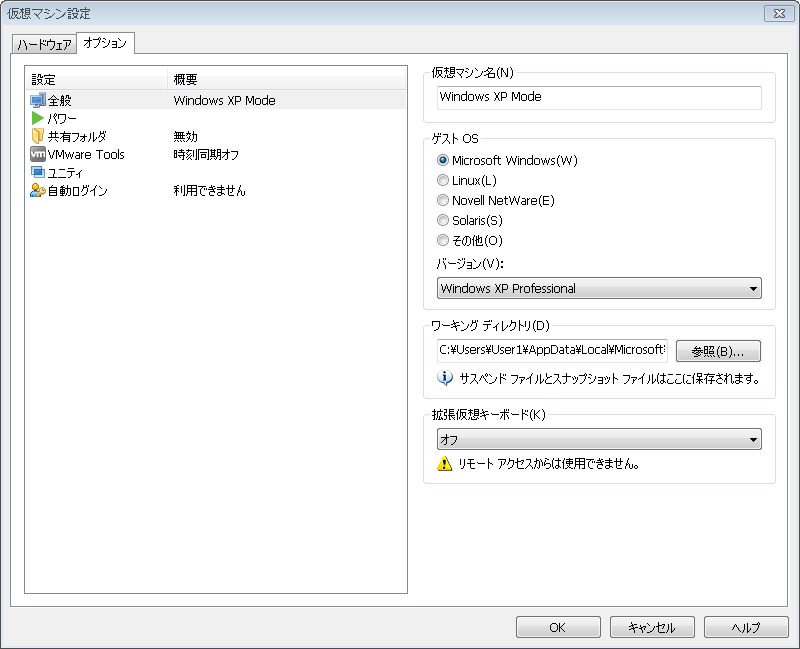Click the green パワー play icon

tap(37, 118)
